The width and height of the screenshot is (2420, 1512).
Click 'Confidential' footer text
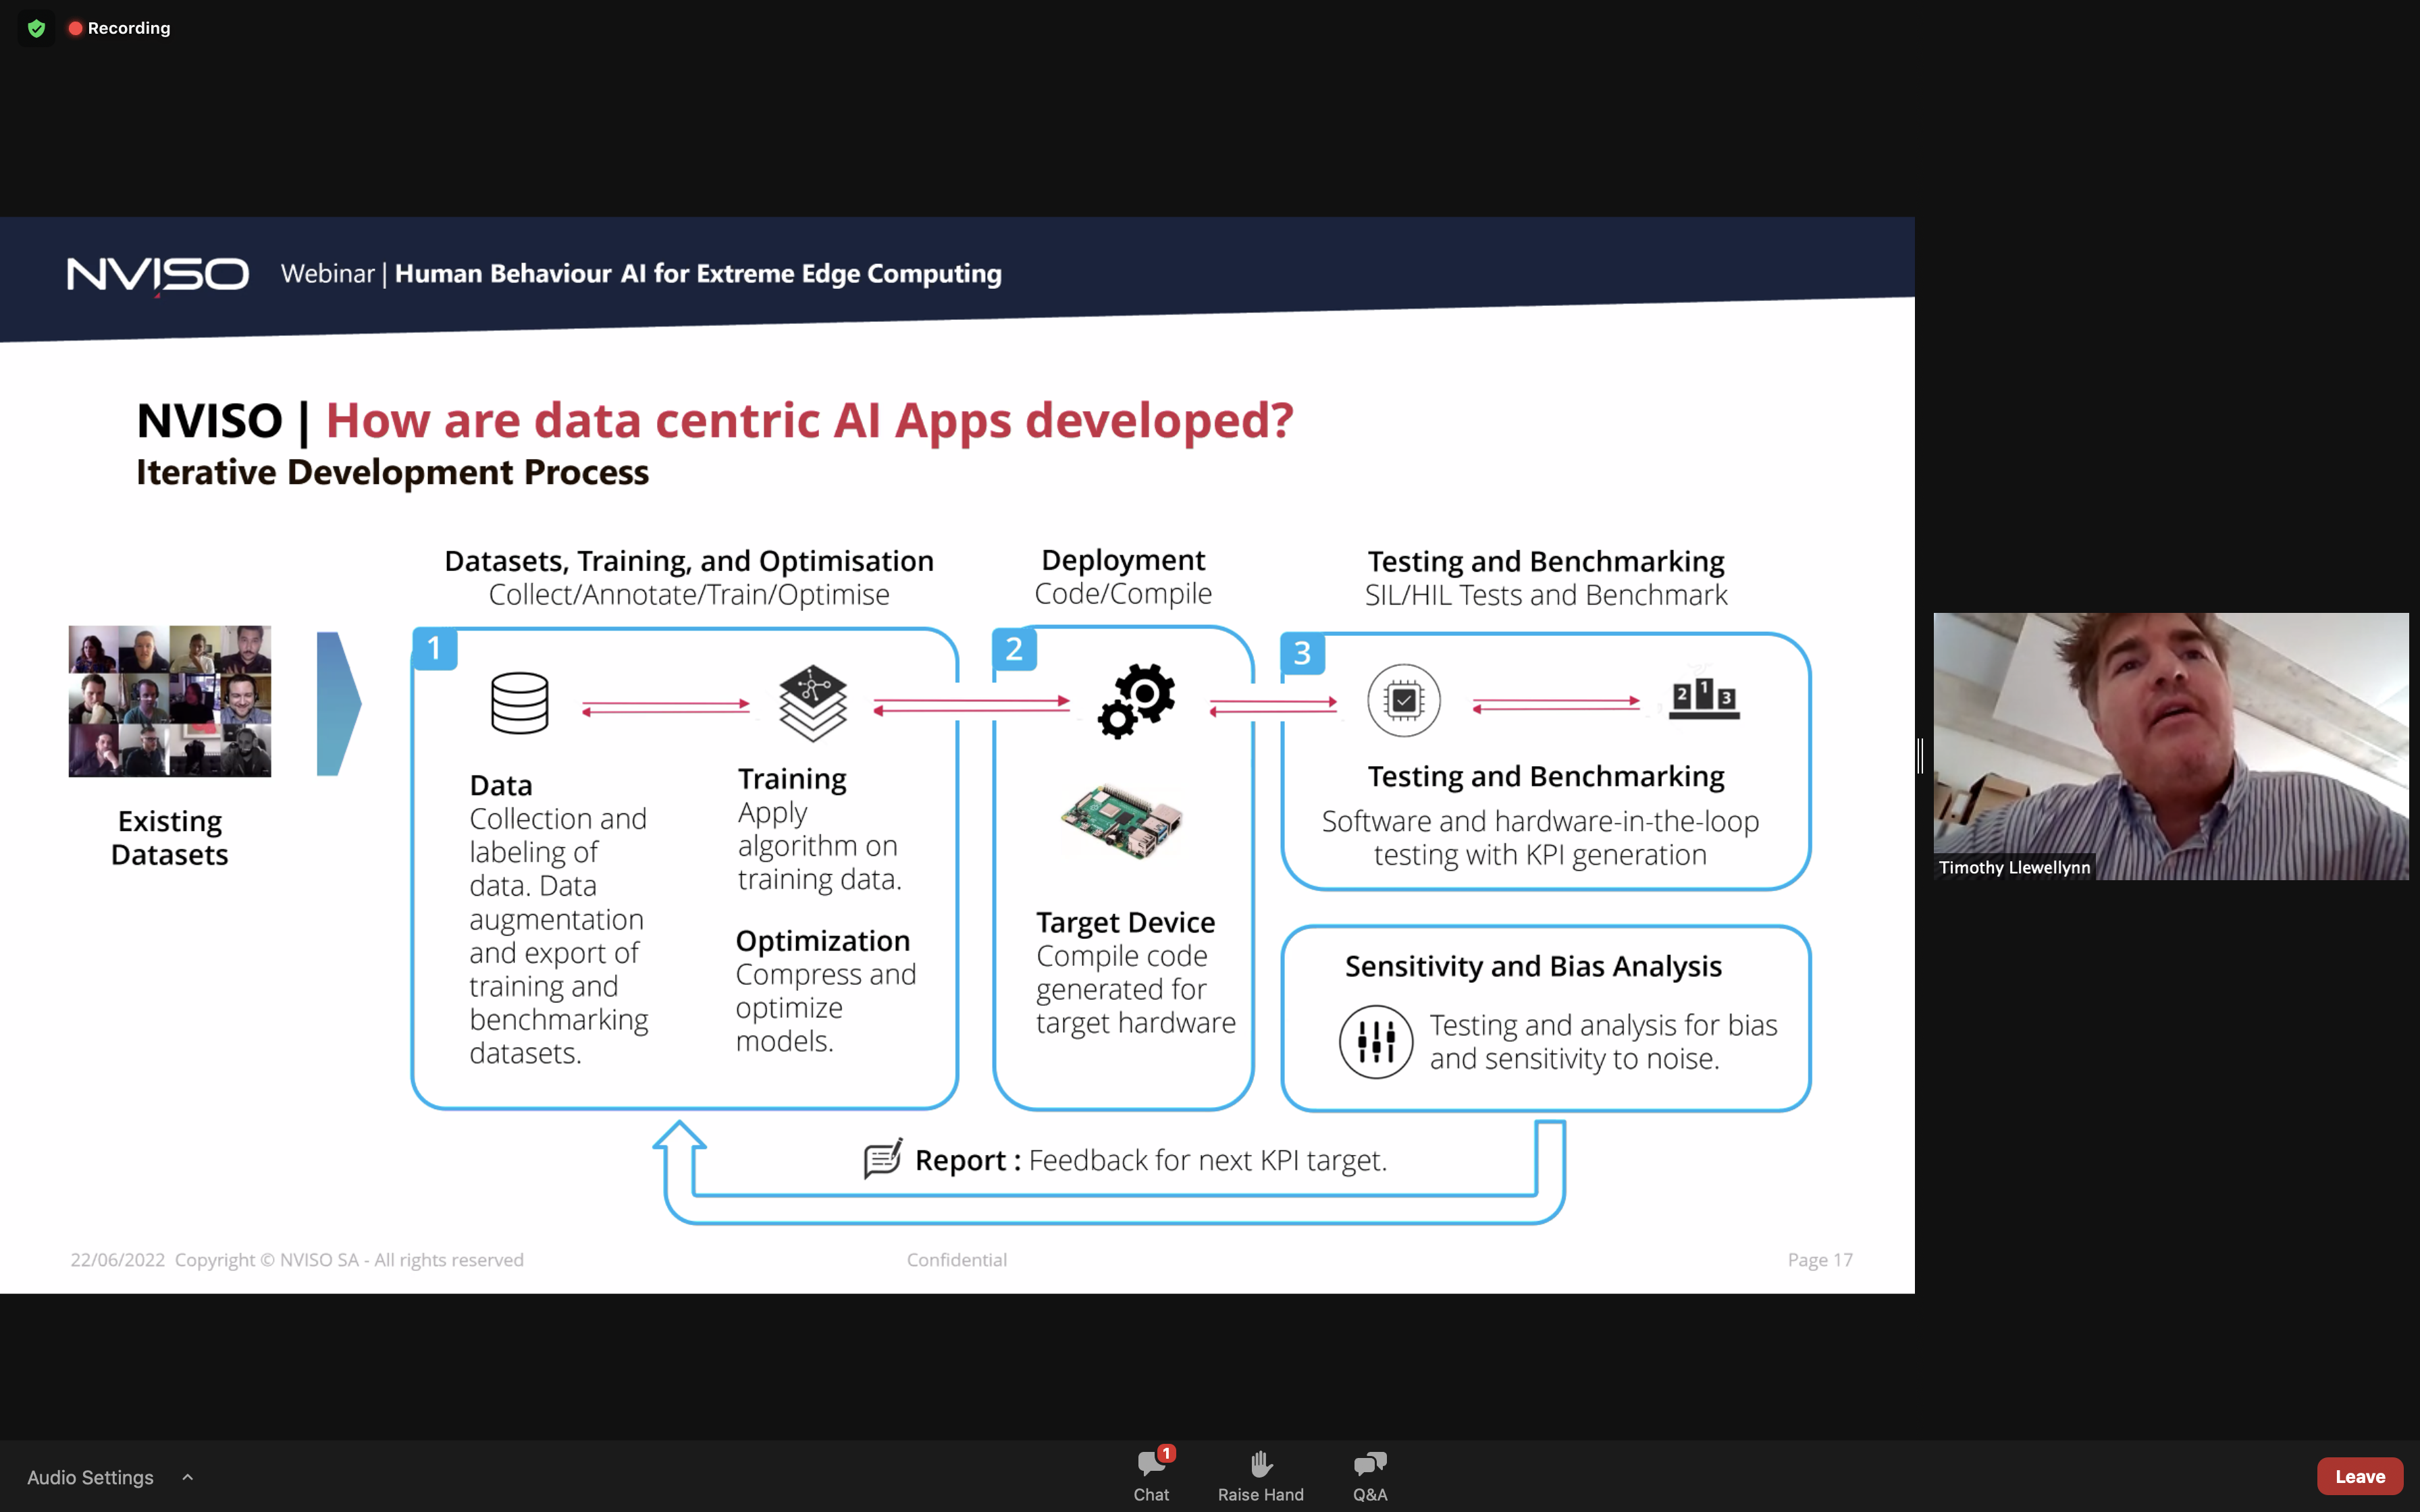point(957,1260)
